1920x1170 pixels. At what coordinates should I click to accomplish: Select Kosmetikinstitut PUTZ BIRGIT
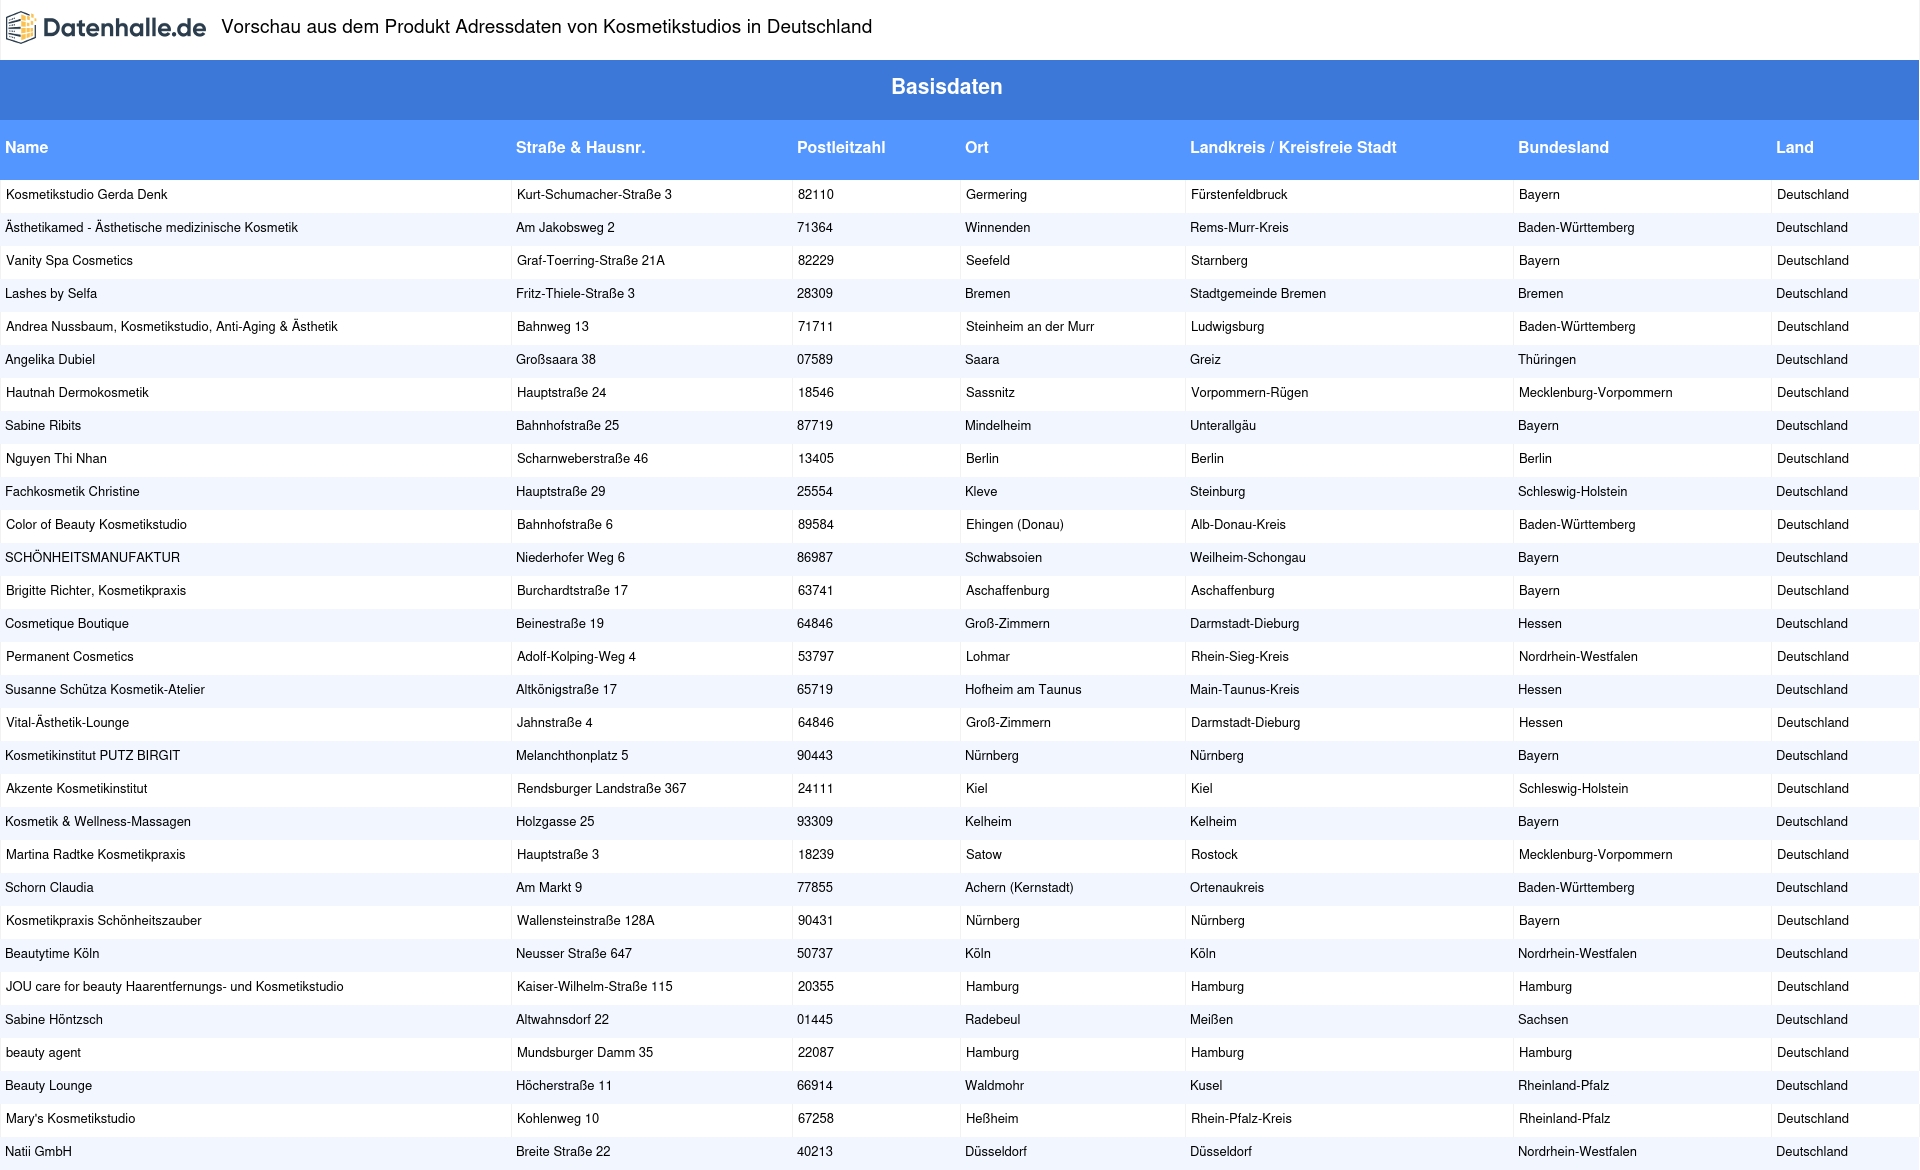click(x=92, y=756)
